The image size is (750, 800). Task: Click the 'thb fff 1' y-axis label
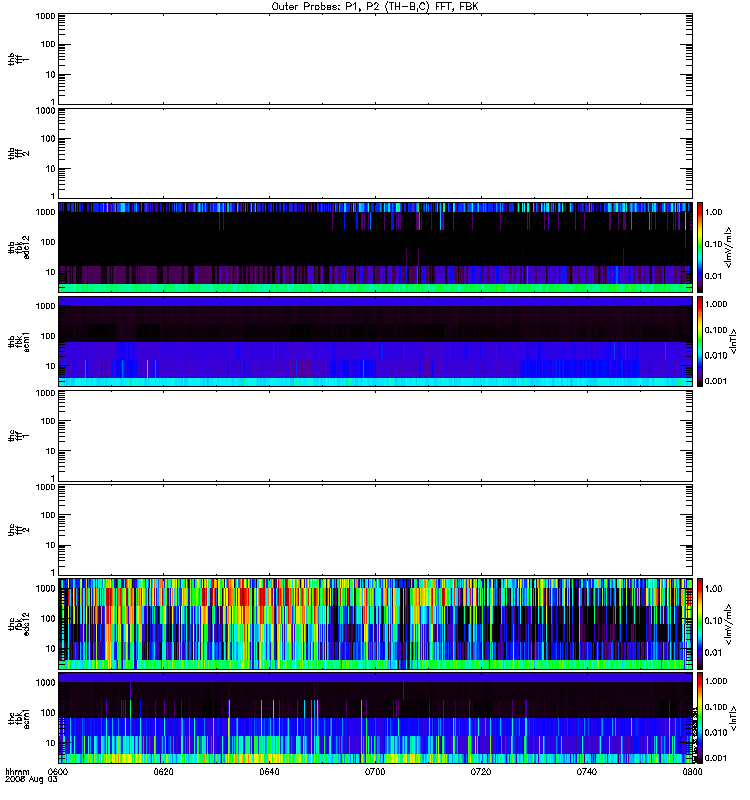click(19, 59)
